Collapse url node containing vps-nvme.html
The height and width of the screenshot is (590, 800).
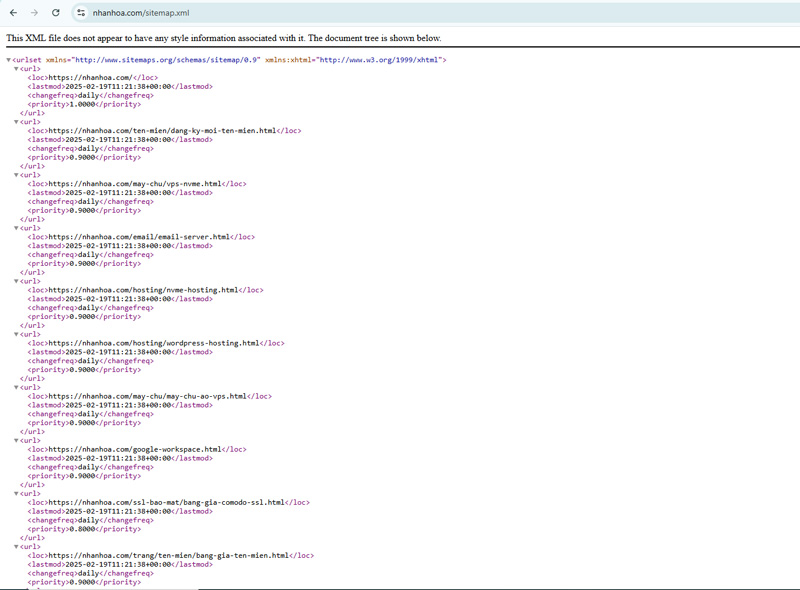click(x=17, y=175)
